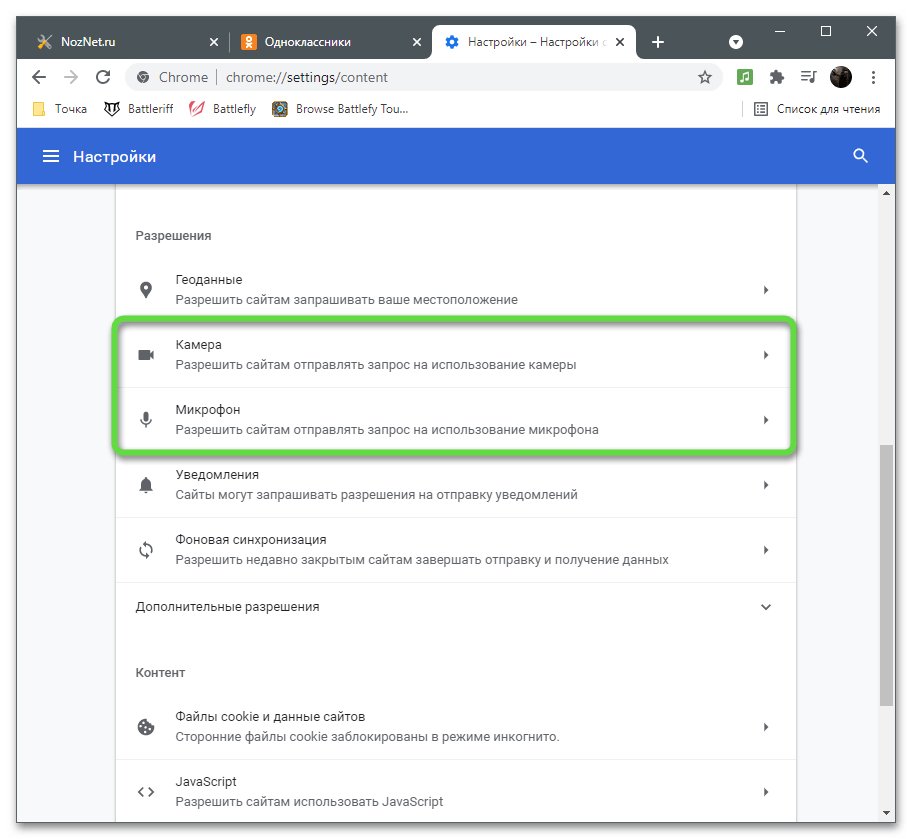Viewport: 912px width, 839px height.
Task: Open the media control playlist icon
Action: [808, 77]
